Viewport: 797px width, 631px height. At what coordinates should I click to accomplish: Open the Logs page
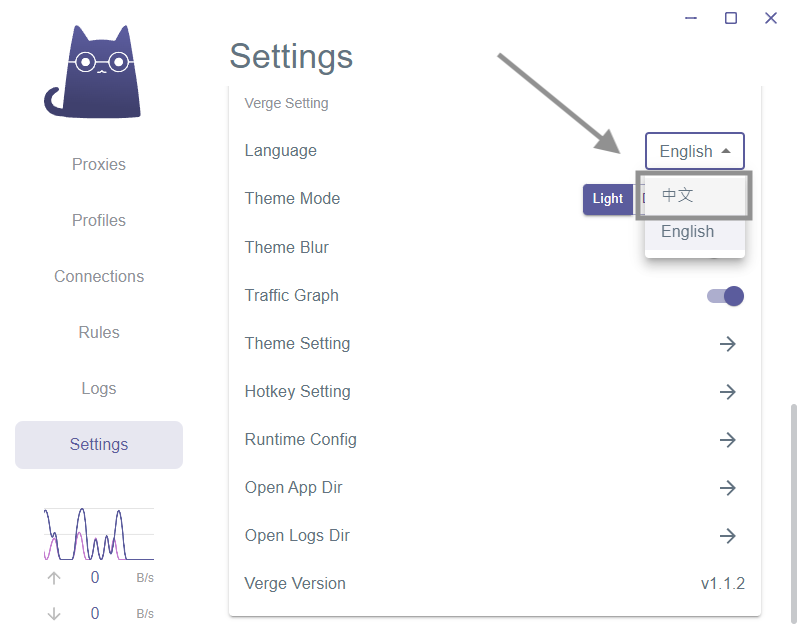tap(99, 388)
